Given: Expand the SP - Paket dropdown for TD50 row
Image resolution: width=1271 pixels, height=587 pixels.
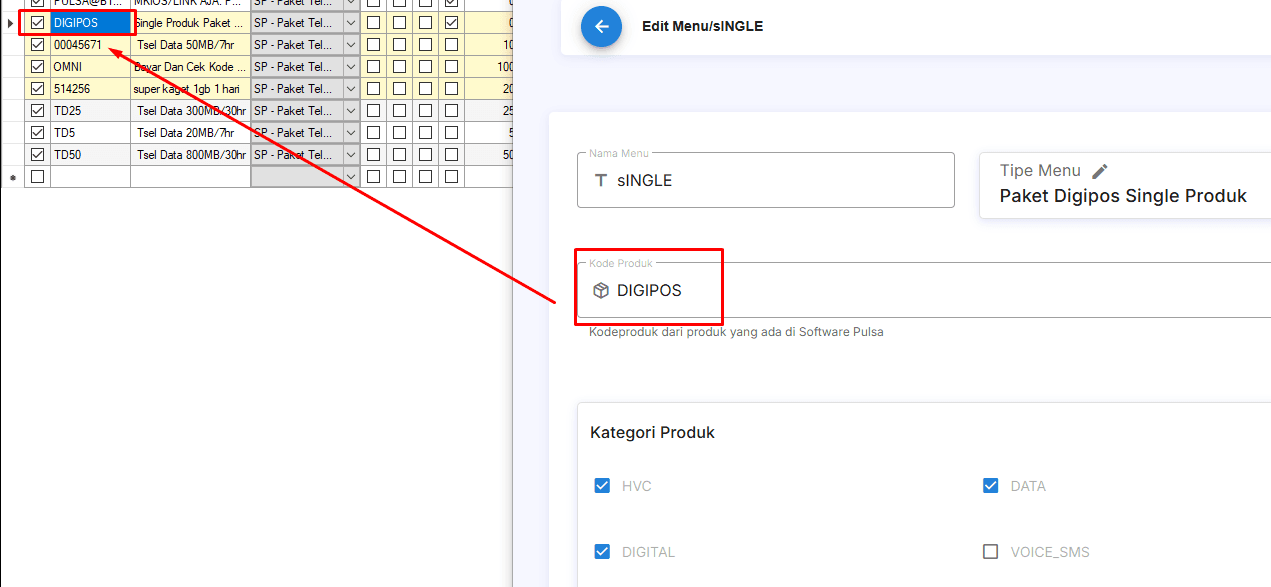Looking at the screenshot, I should [x=350, y=155].
